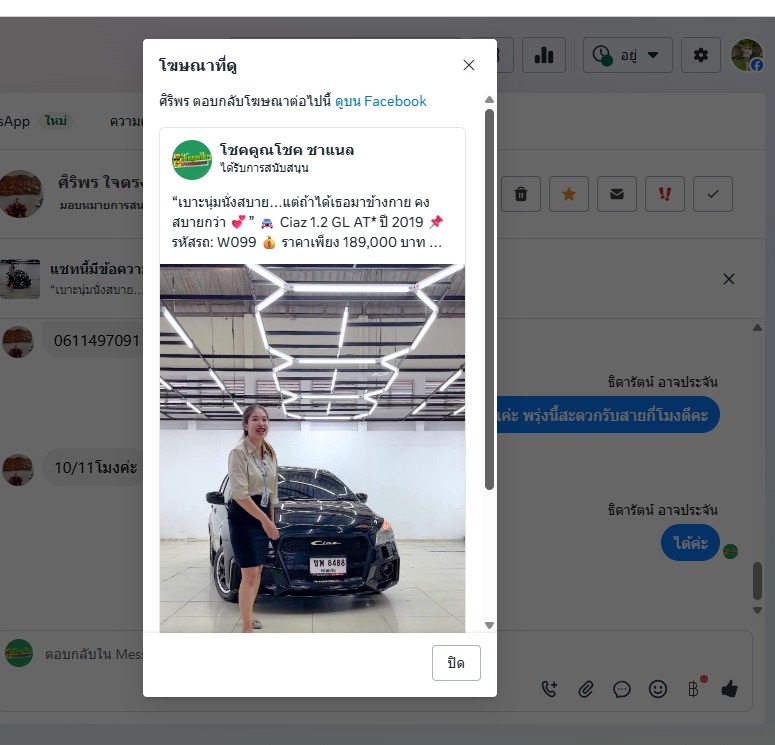
Task: Close the ad preview dialog with X
Action: (469, 65)
